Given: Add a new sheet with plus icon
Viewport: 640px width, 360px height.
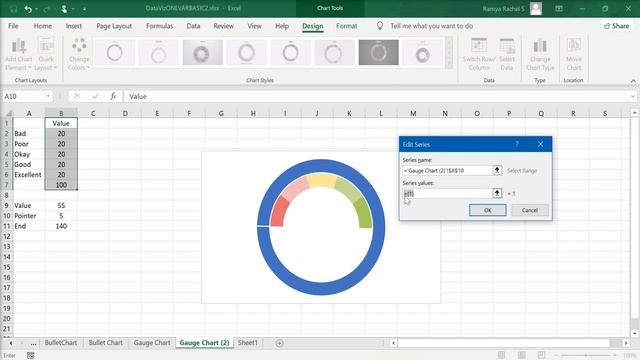Looking at the screenshot, I should tap(279, 343).
